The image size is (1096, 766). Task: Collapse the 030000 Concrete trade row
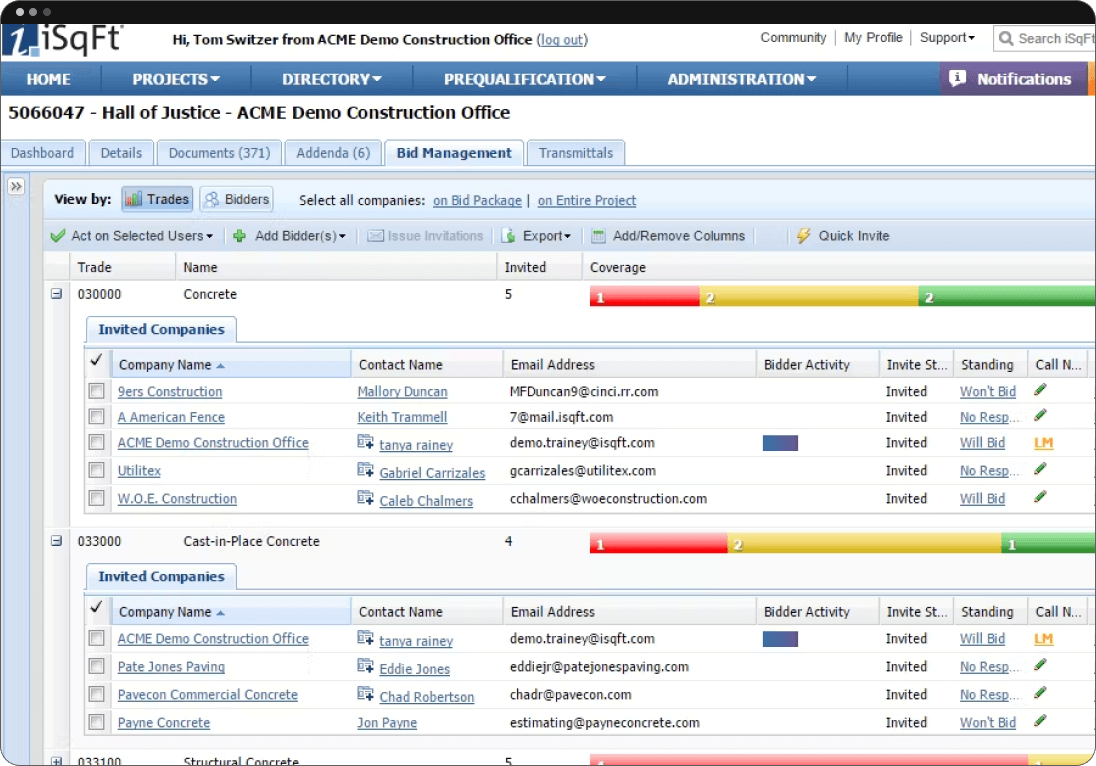(x=57, y=294)
